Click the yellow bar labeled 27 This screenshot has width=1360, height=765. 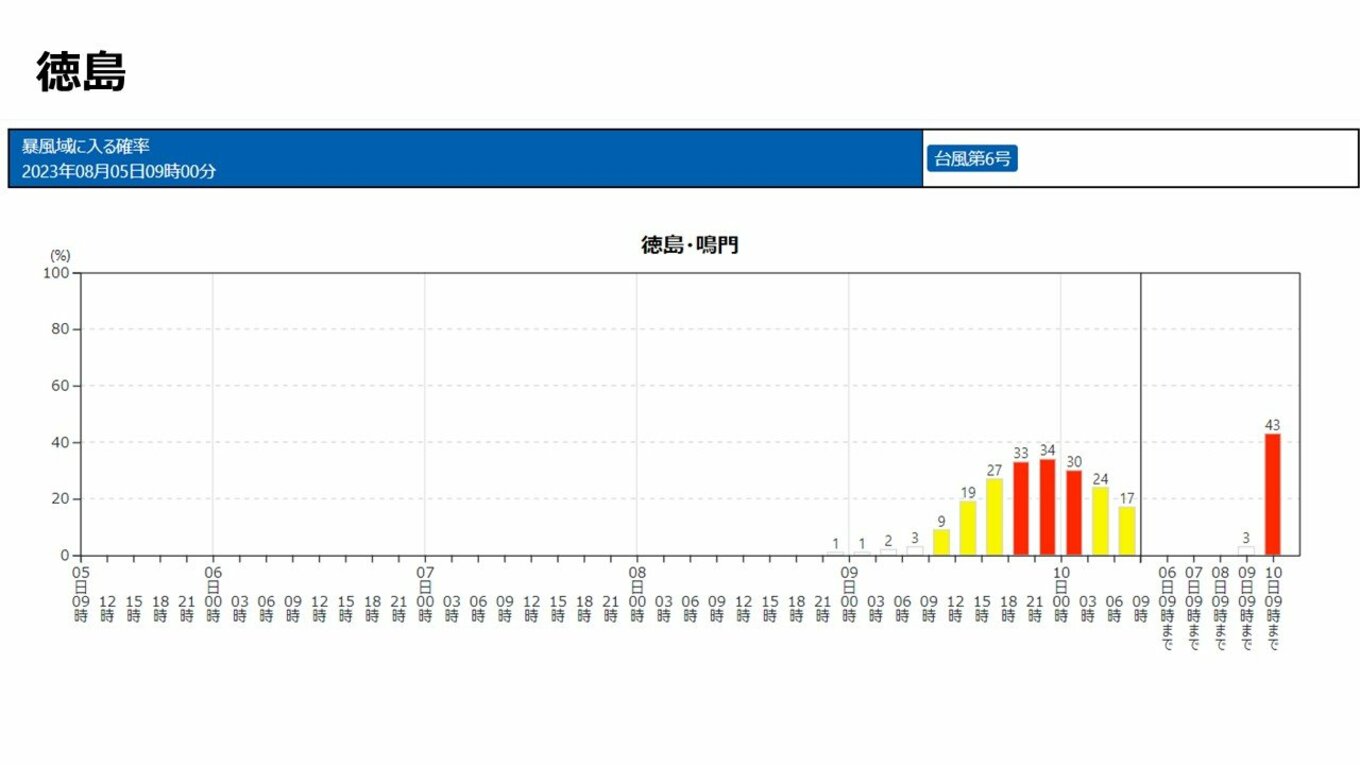(994, 517)
